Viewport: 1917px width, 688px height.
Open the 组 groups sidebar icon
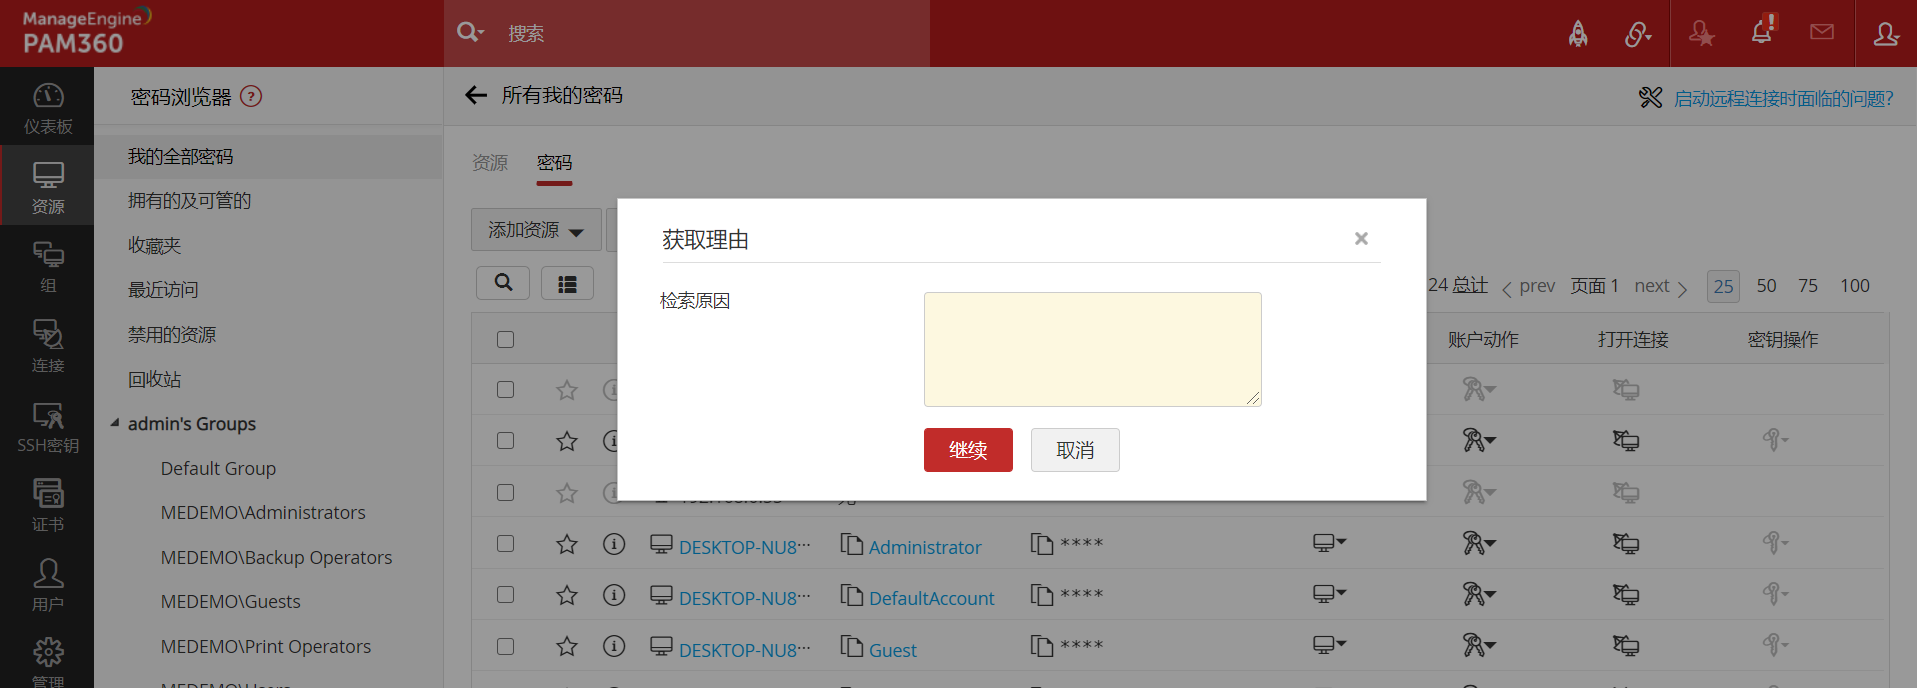coord(48,267)
